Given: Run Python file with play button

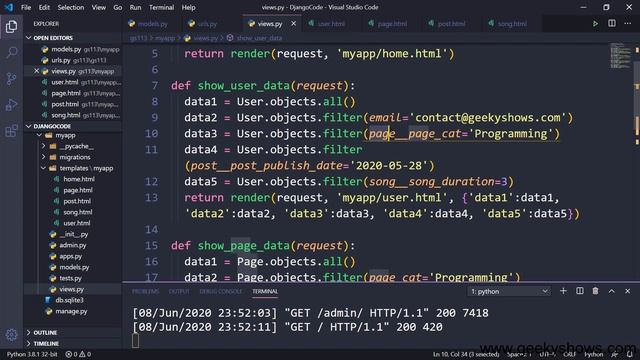Looking at the screenshot, I should click(x=595, y=24).
